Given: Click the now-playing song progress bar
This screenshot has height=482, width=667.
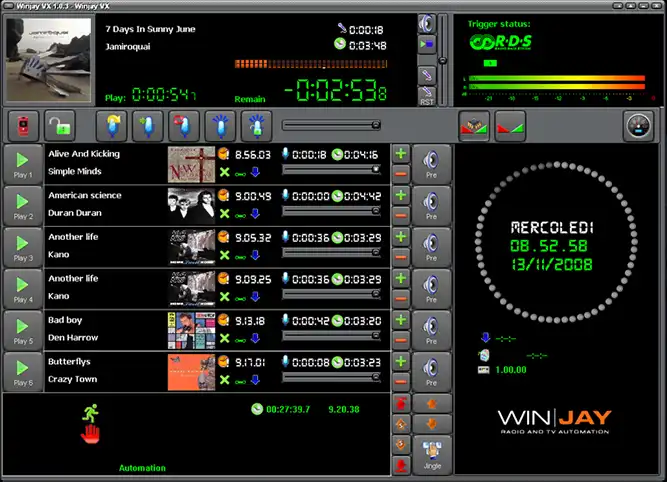Looking at the screenshot, I should (x=311, y=64).
